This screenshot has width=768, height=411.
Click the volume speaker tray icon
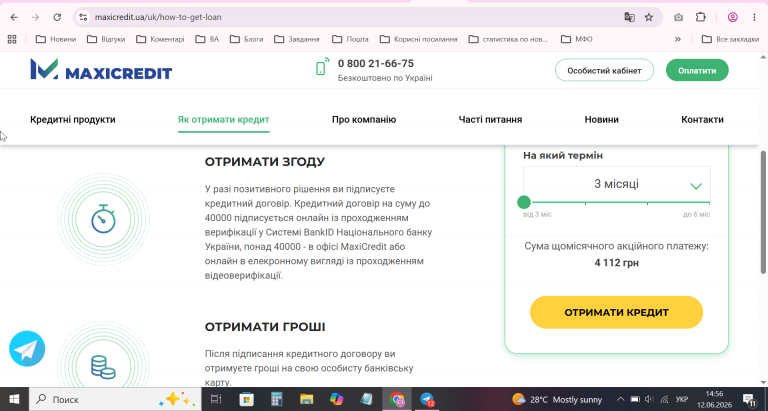[649, 399]
